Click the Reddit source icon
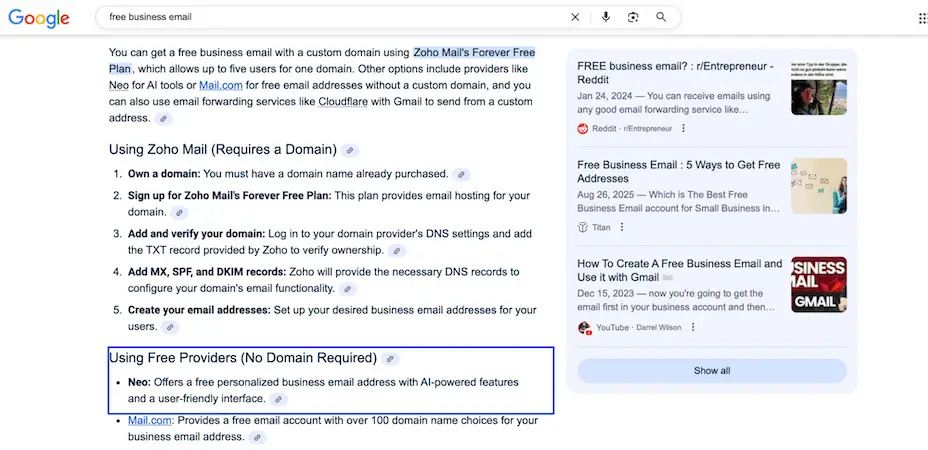This screenshot has width=928, height=450. point(583,128)
